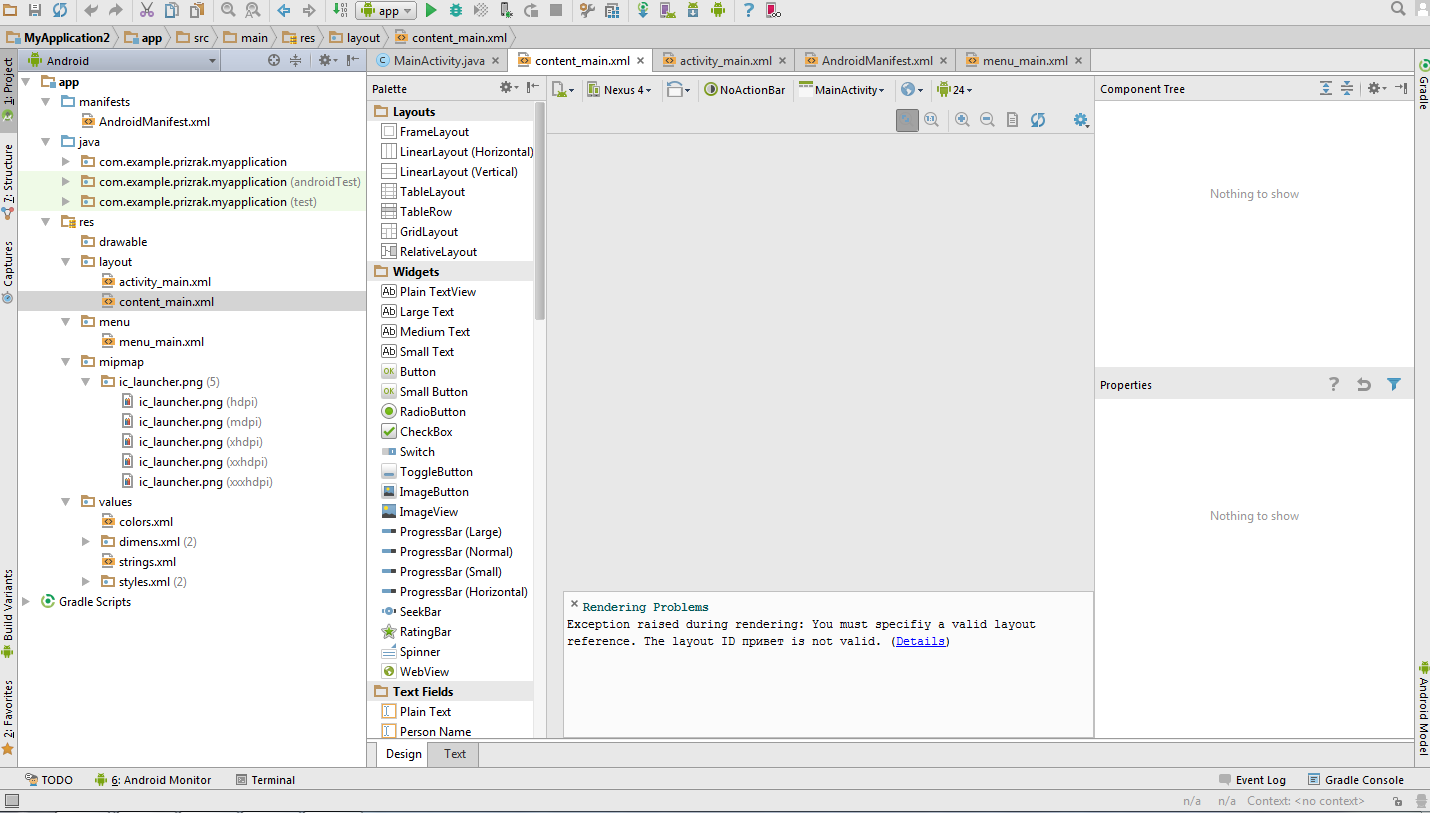The height and width of the screenshot is (813, 1430).
Task: Expand the dimens.xml (2) node
Action: (x=86, y=541)
